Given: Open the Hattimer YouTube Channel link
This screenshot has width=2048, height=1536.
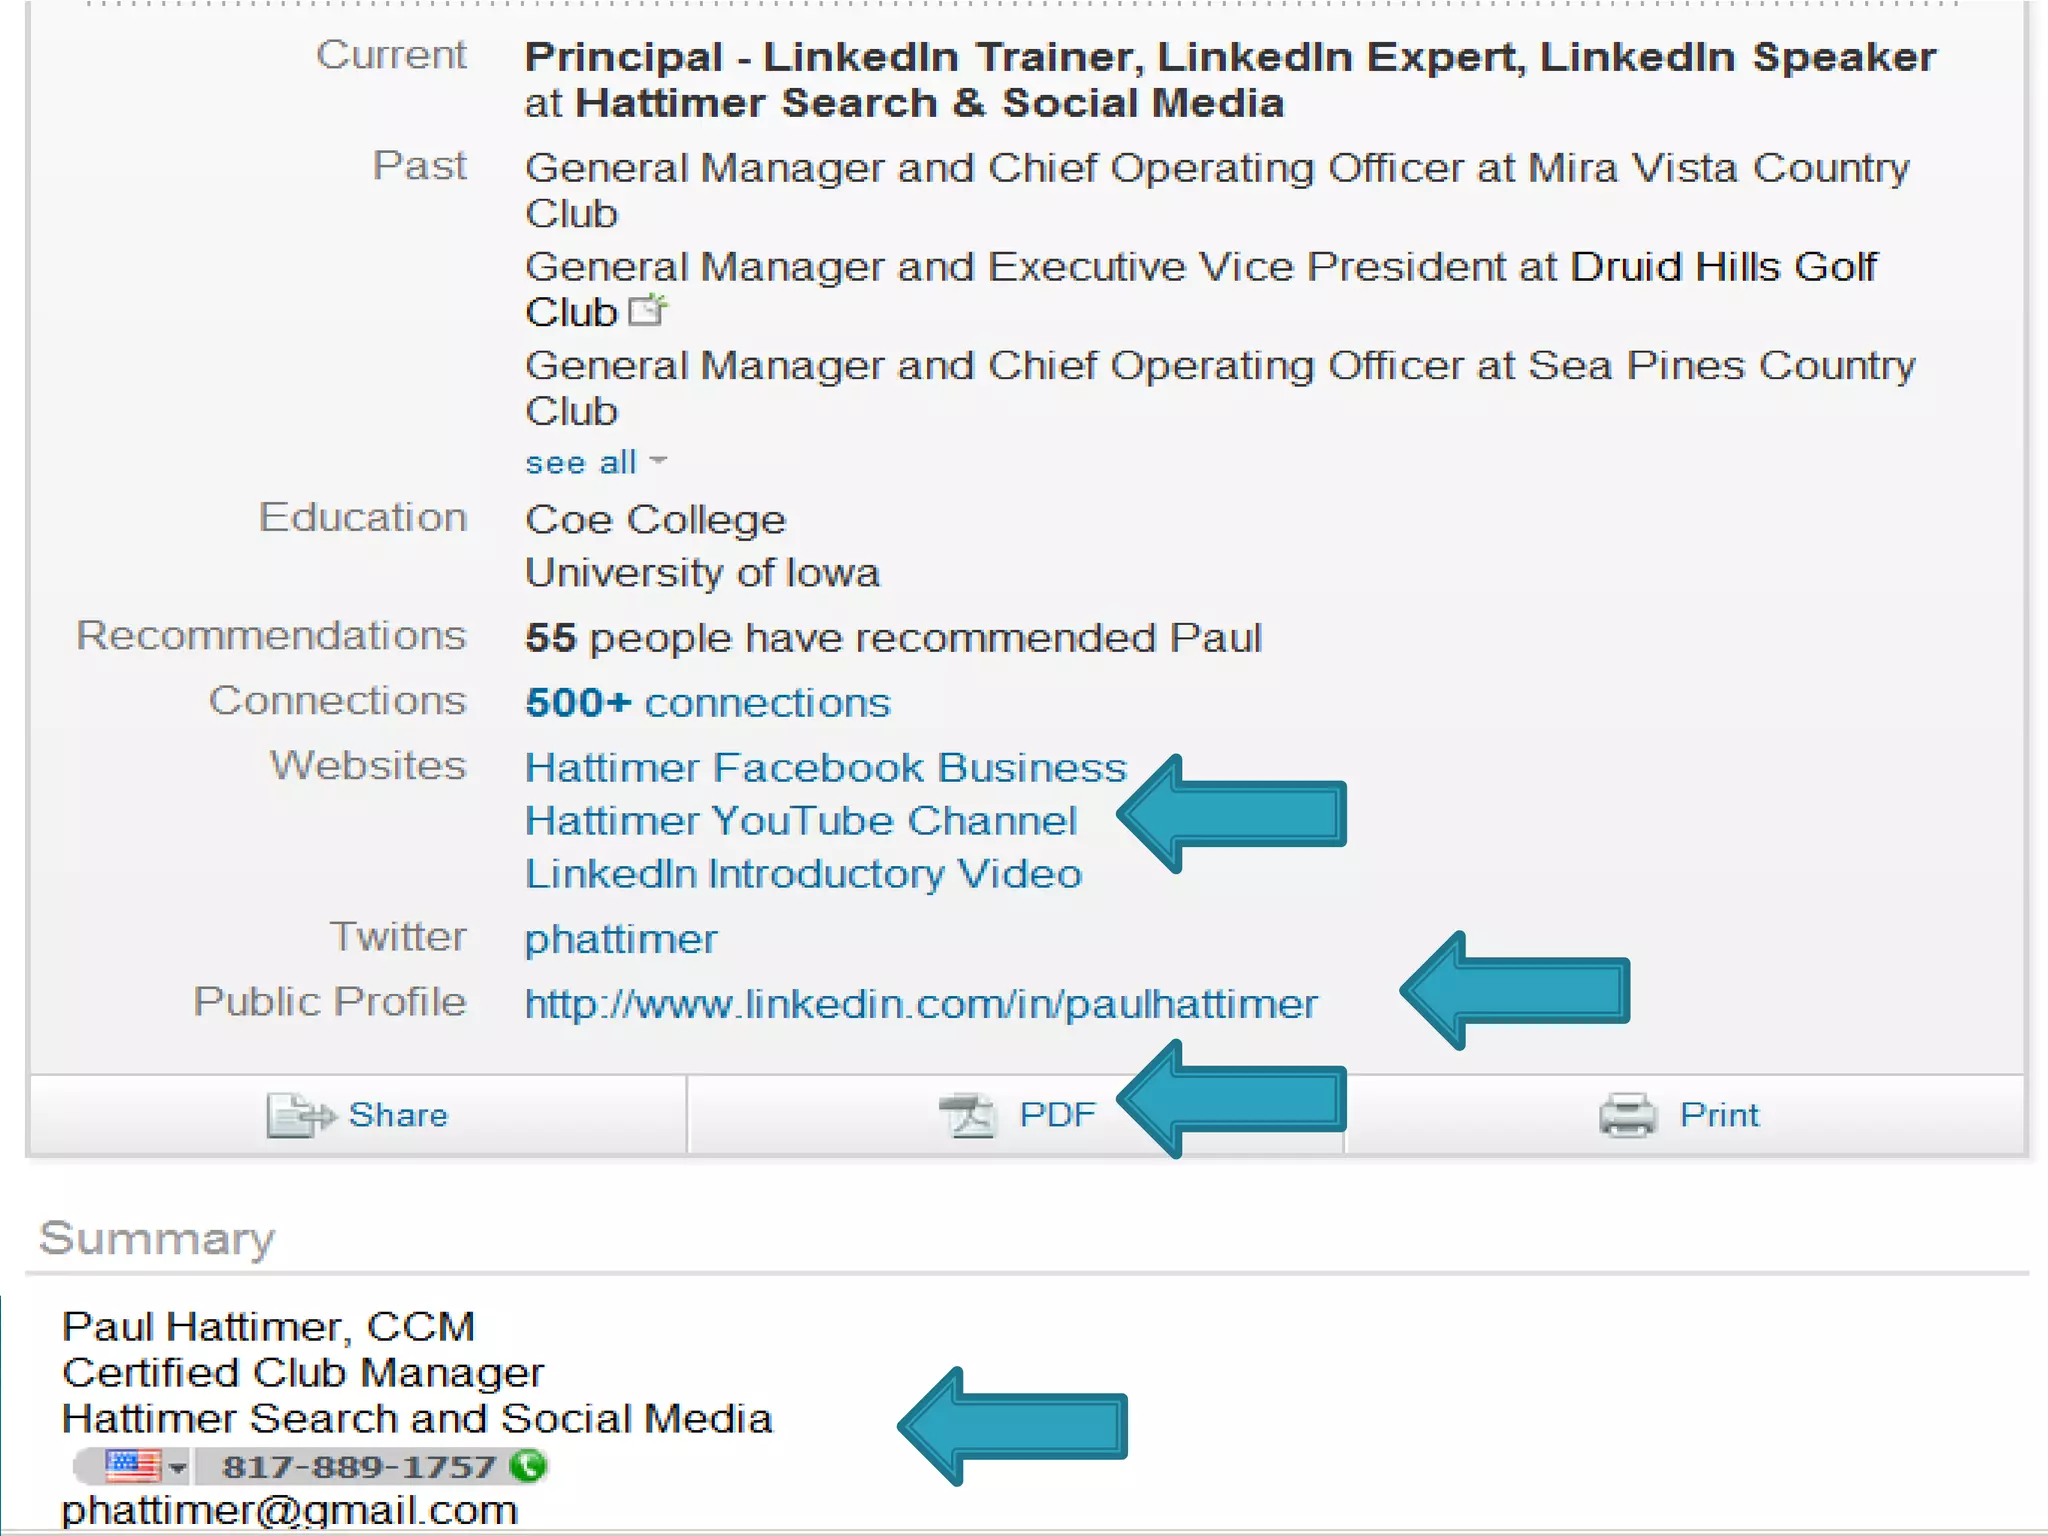Looking at the screenshot, I should coord(800,821).
